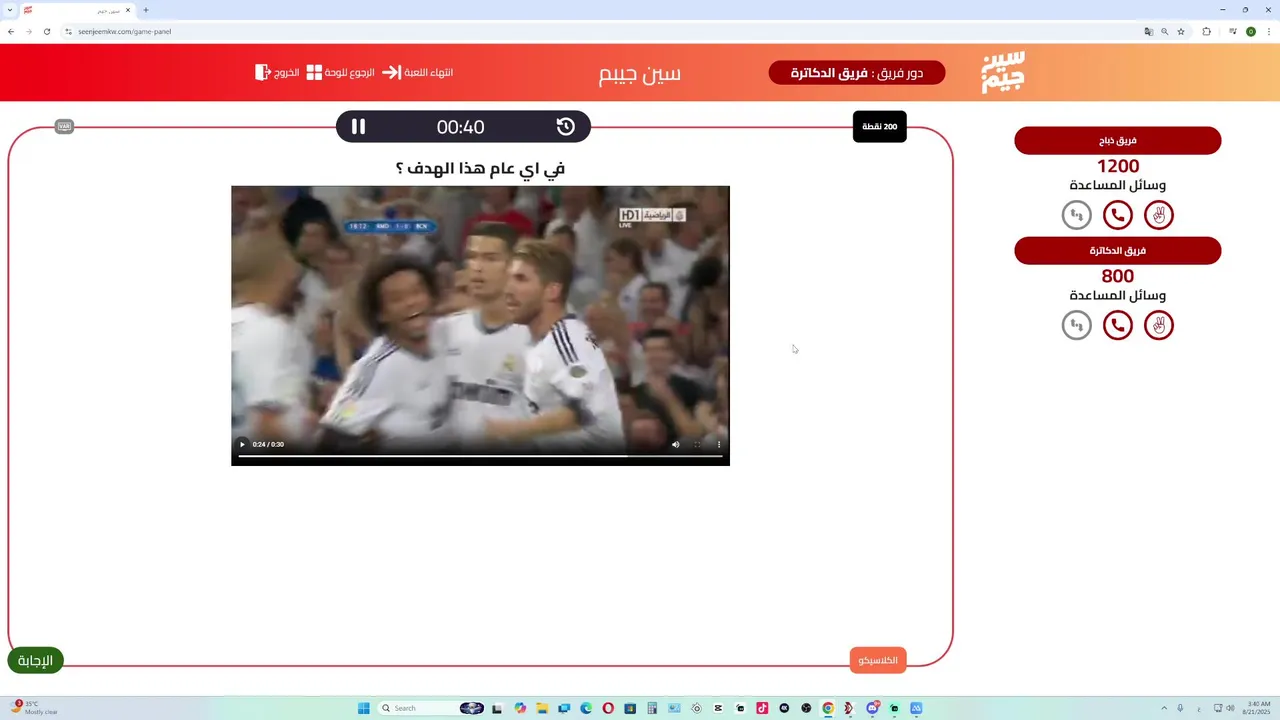Open the media control icon in Chrome toolbar
Image resolution: width=1280 pixels, height=720 pixels.
pyautogui.click(x=1233, y=32)
